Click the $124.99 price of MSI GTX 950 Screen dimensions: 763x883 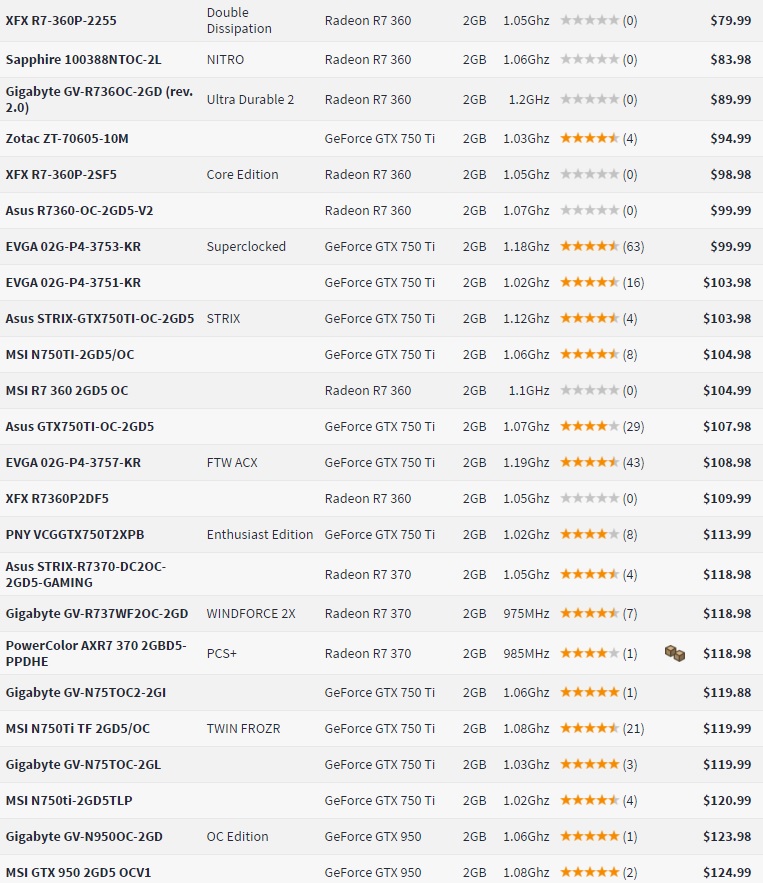pyautogui.click(x=727, y=873)
